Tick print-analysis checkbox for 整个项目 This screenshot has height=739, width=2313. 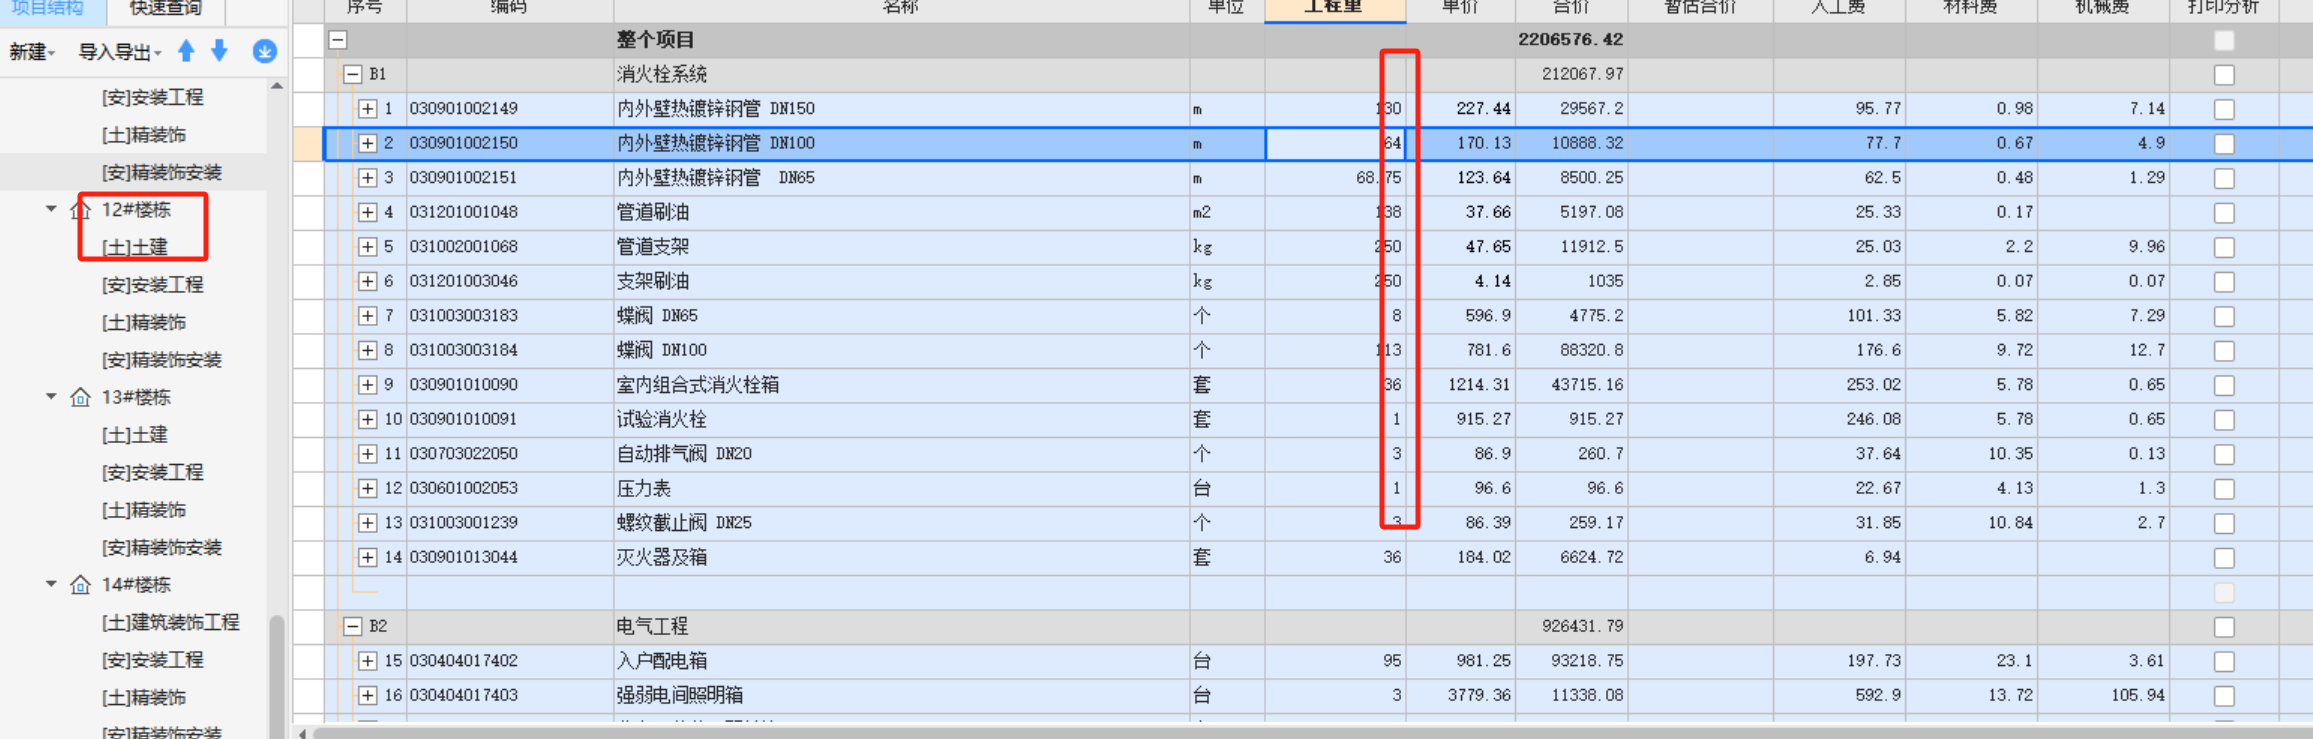click(x=2224, y=41)
